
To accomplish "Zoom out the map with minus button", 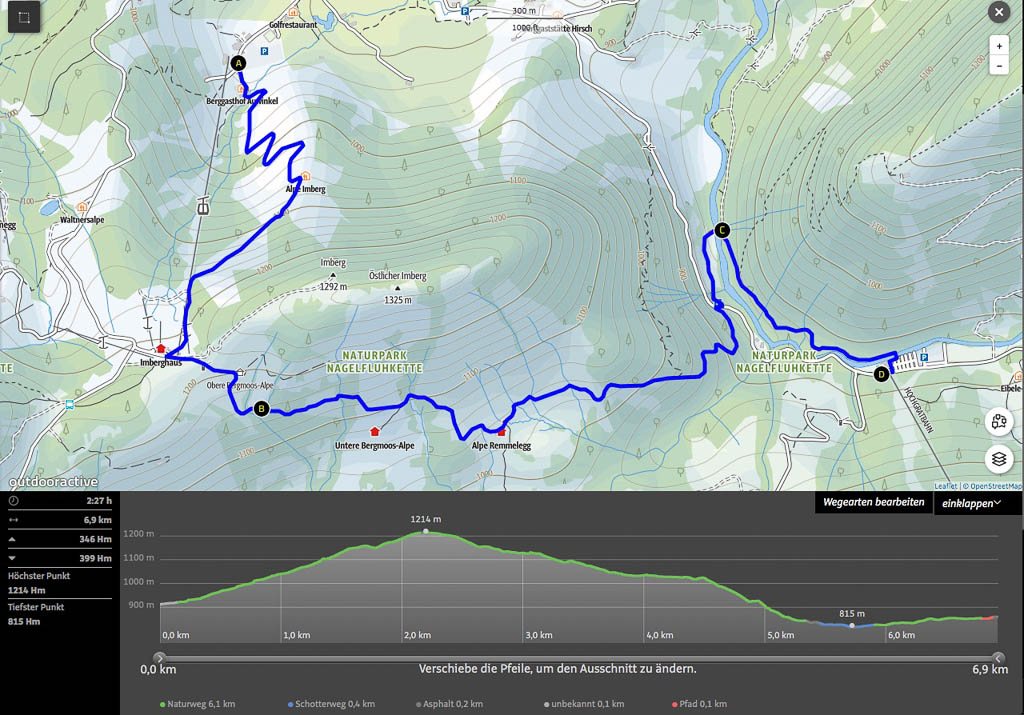I will click(998, 66).
